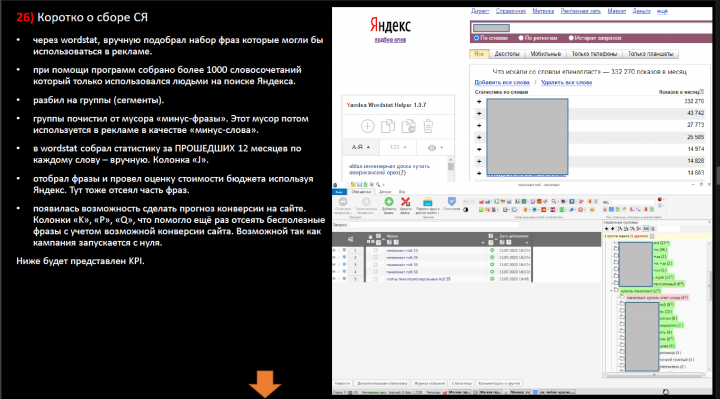Click the plus icon in Wordstat Helper
Screen dimensions: 720x399
pyautogui.click(x=367, y=126)
